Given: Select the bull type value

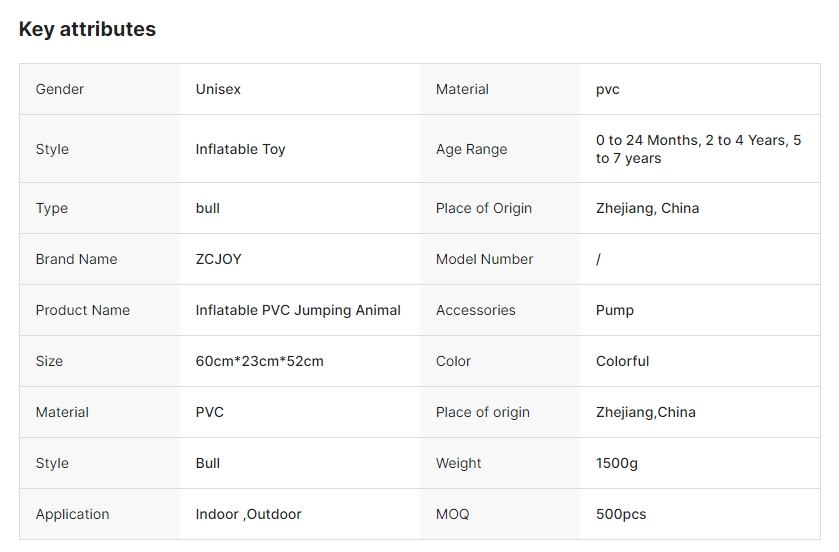Looking at the screenshot, I should (x=207, y=208).
